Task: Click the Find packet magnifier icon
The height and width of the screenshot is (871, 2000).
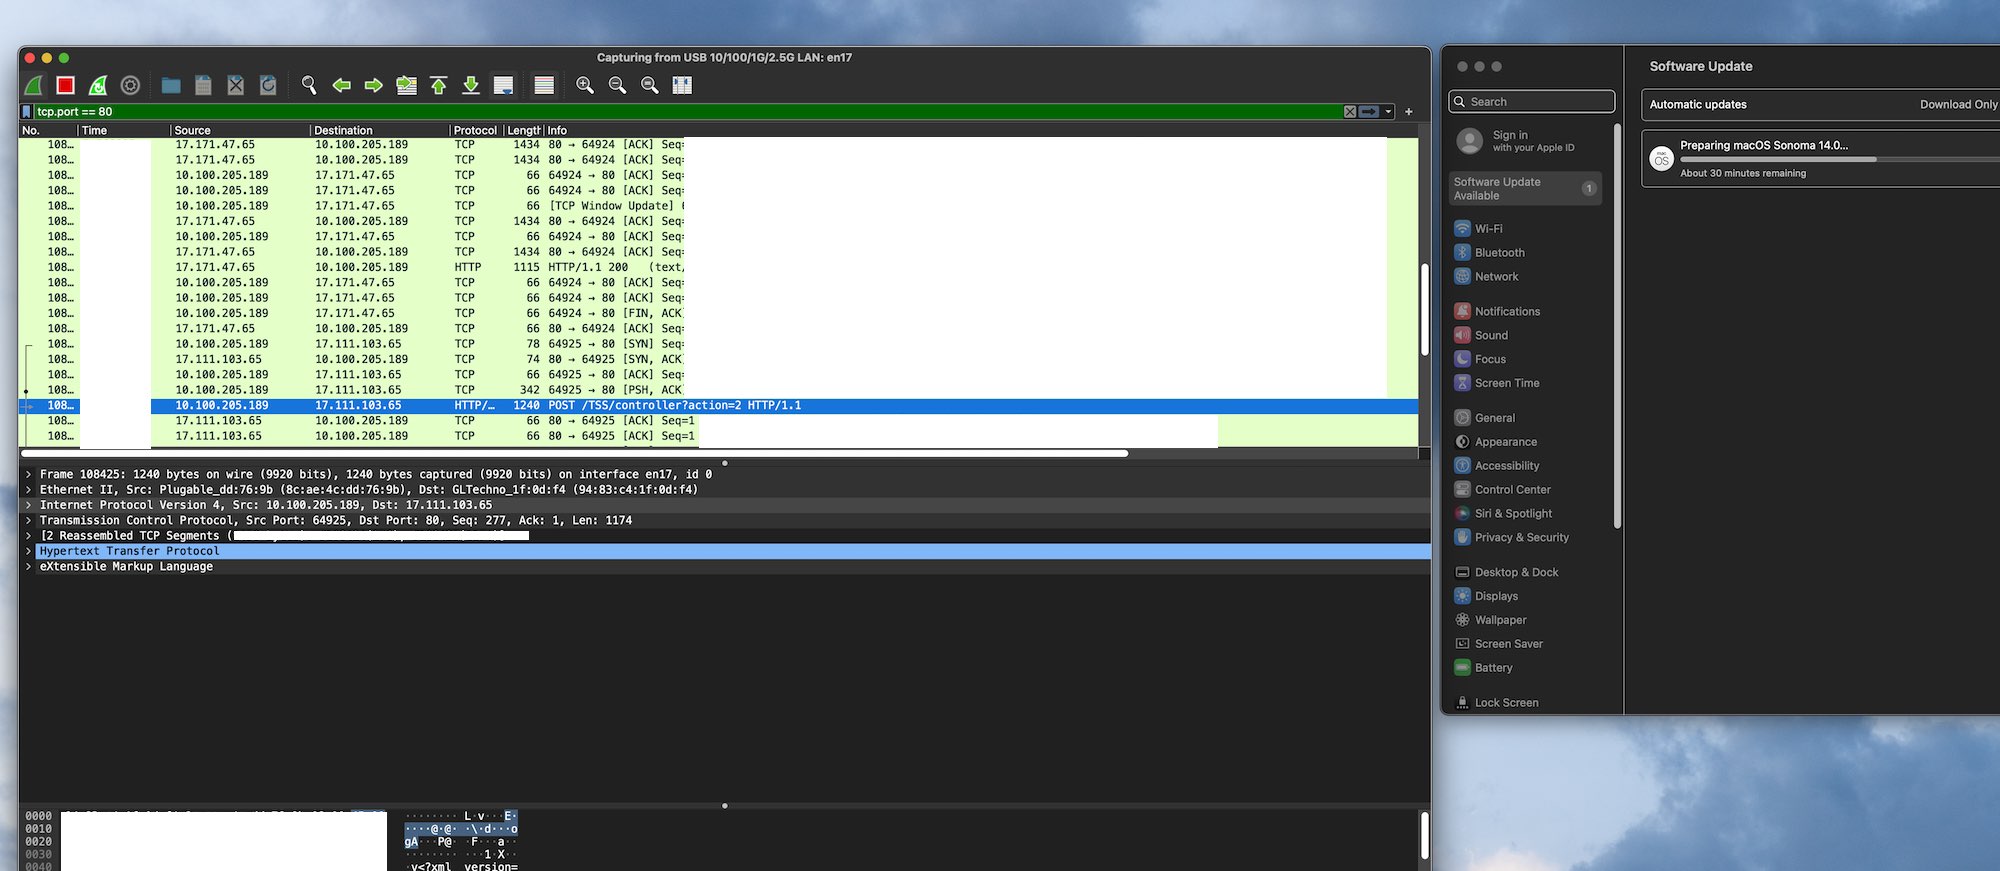Action: [x=309, y=86]
